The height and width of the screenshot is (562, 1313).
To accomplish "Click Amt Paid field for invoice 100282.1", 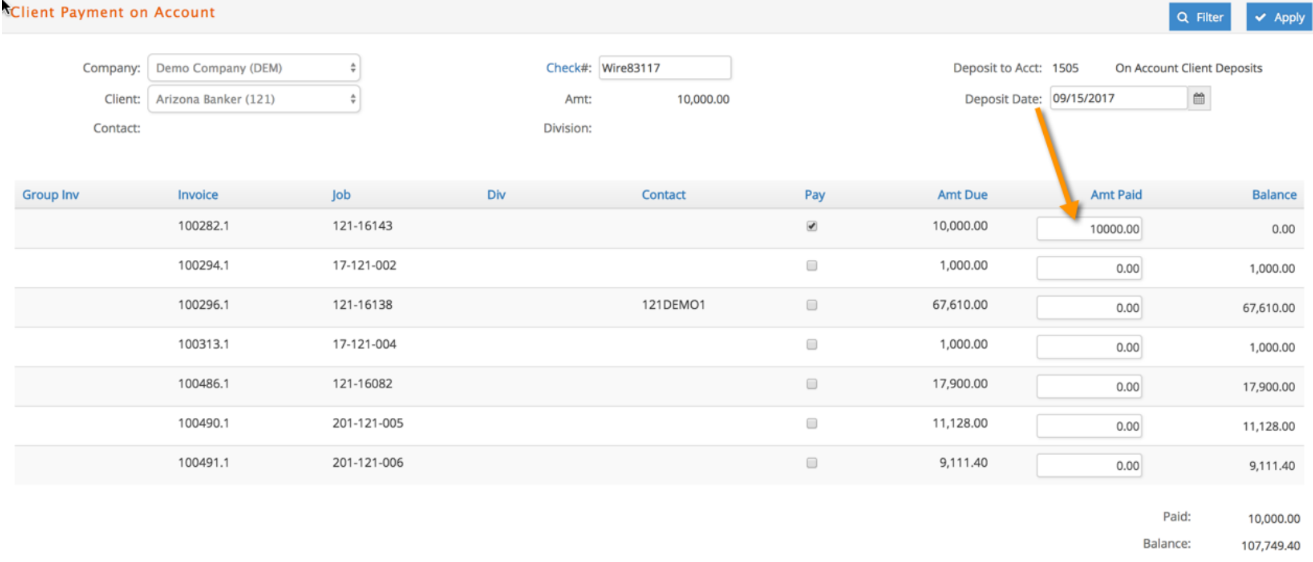I will coord(1089,229).
